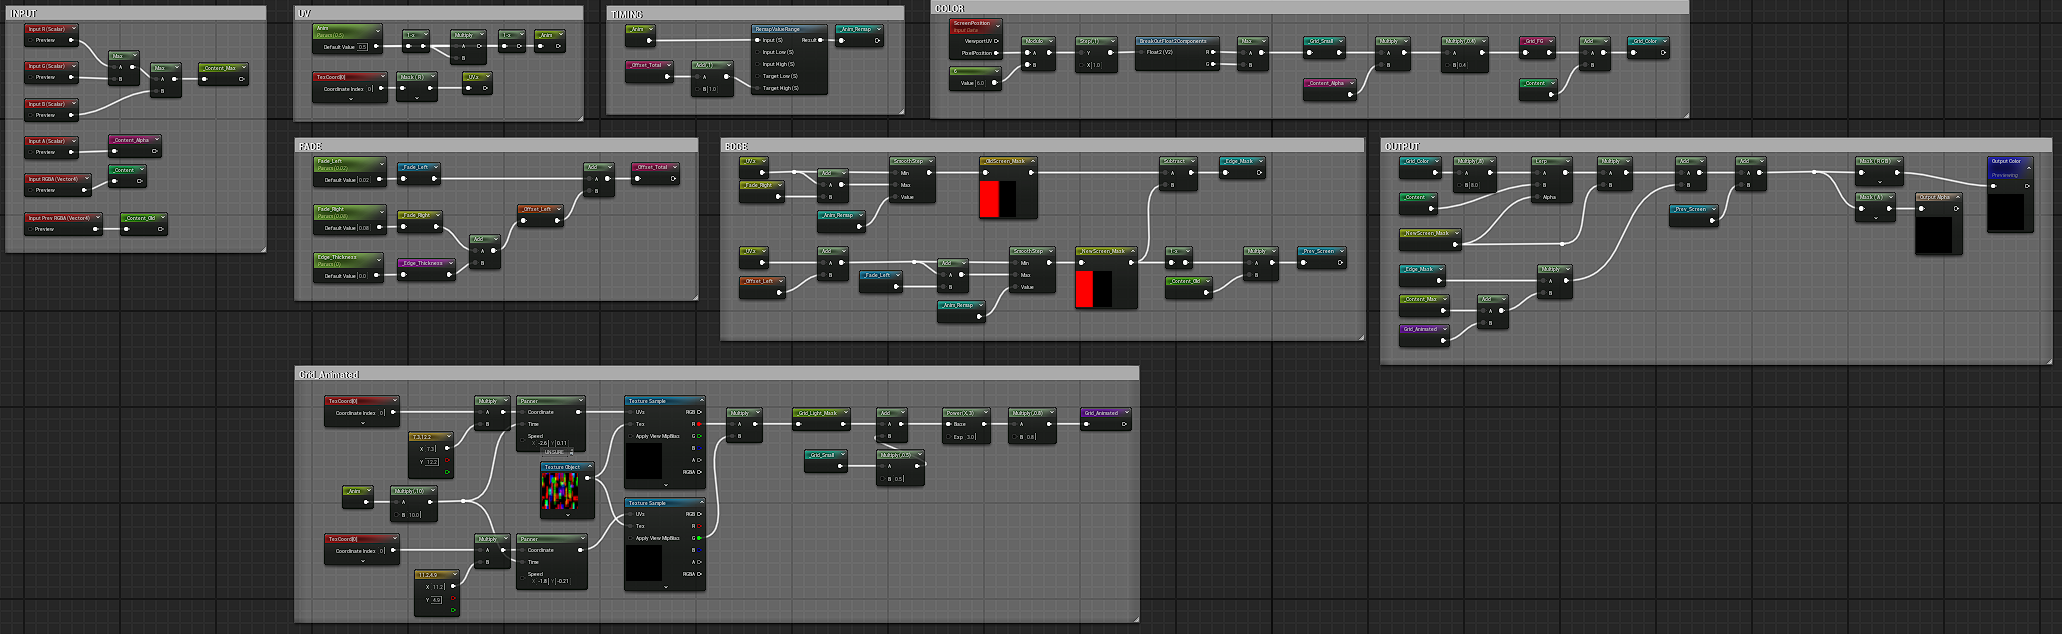Image resolution: width=2062 pixels, height=634 pixels.
Task: Select the TIMING comment box header
Action: tap(755, 13)
